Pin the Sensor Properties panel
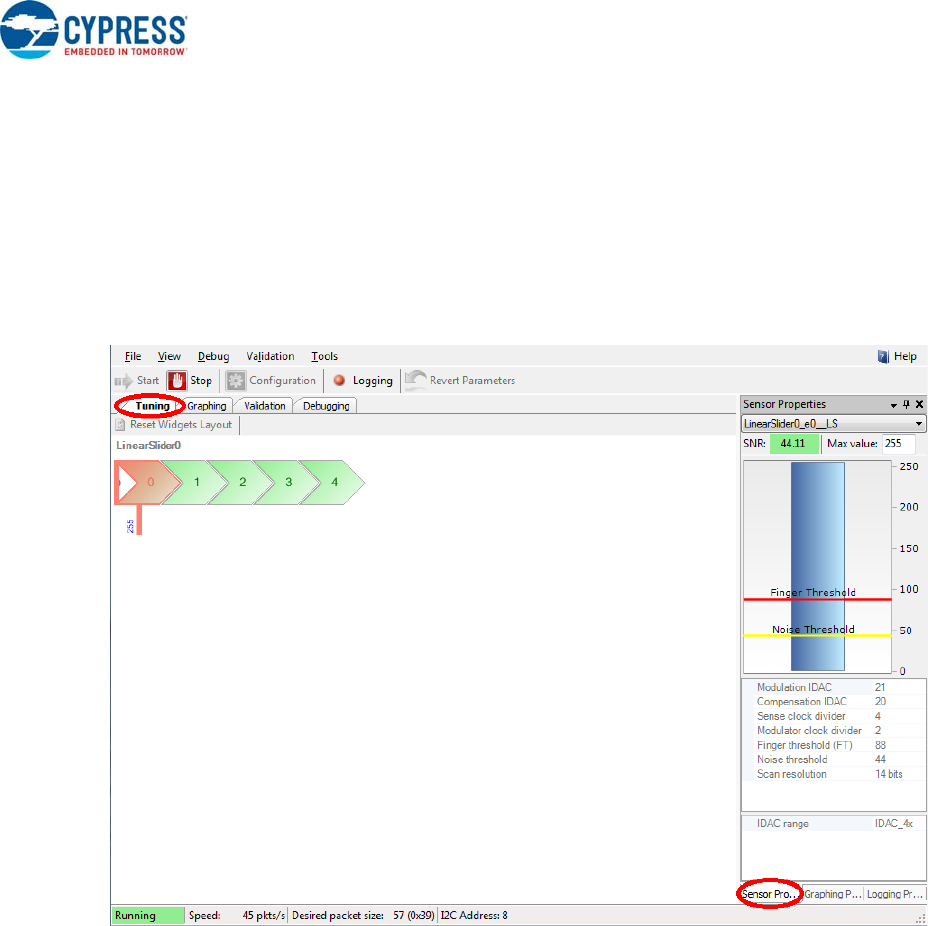This screenshot has height=926, width=928. (x=907, y=405)
